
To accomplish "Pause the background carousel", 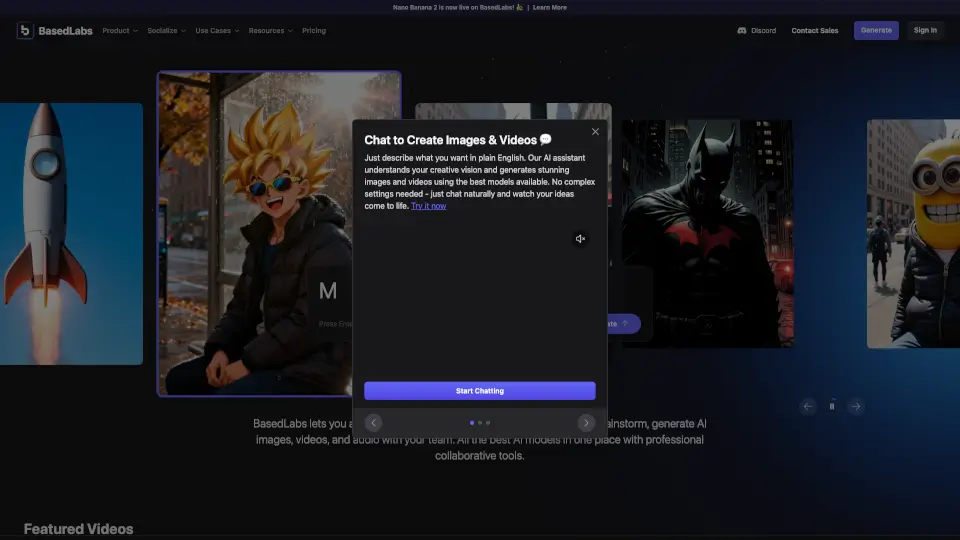I will point(831,406).
